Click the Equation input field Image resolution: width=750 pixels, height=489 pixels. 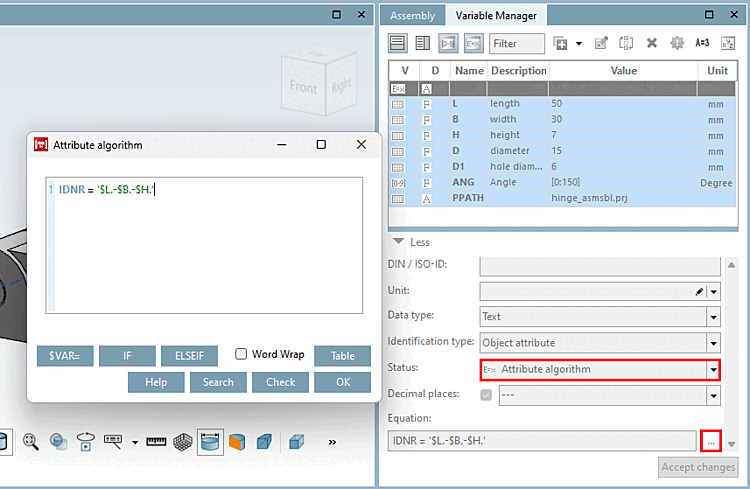tap(542, 441)
